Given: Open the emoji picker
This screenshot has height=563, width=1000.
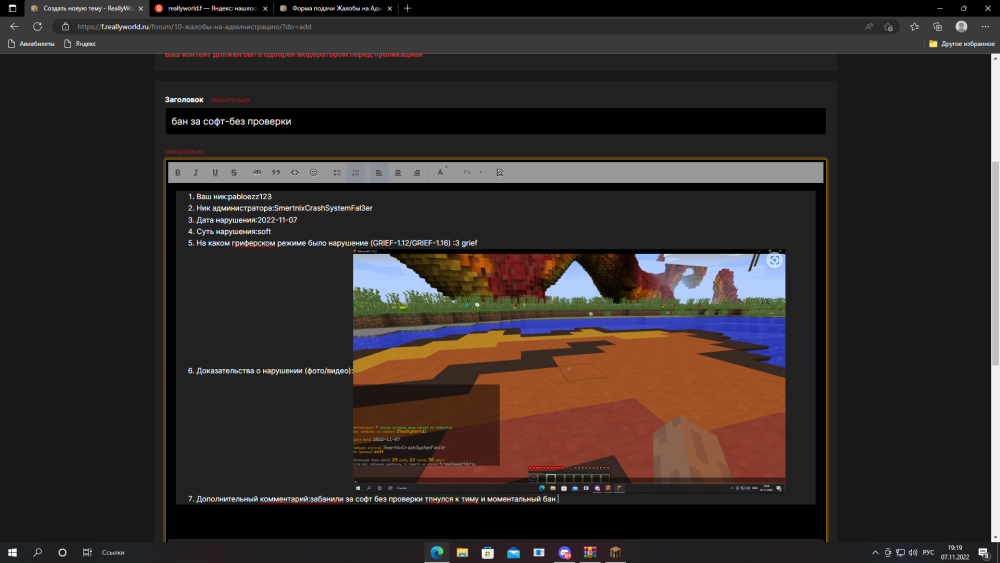Looking at the screenshot, I should click(x=313, y=172).
